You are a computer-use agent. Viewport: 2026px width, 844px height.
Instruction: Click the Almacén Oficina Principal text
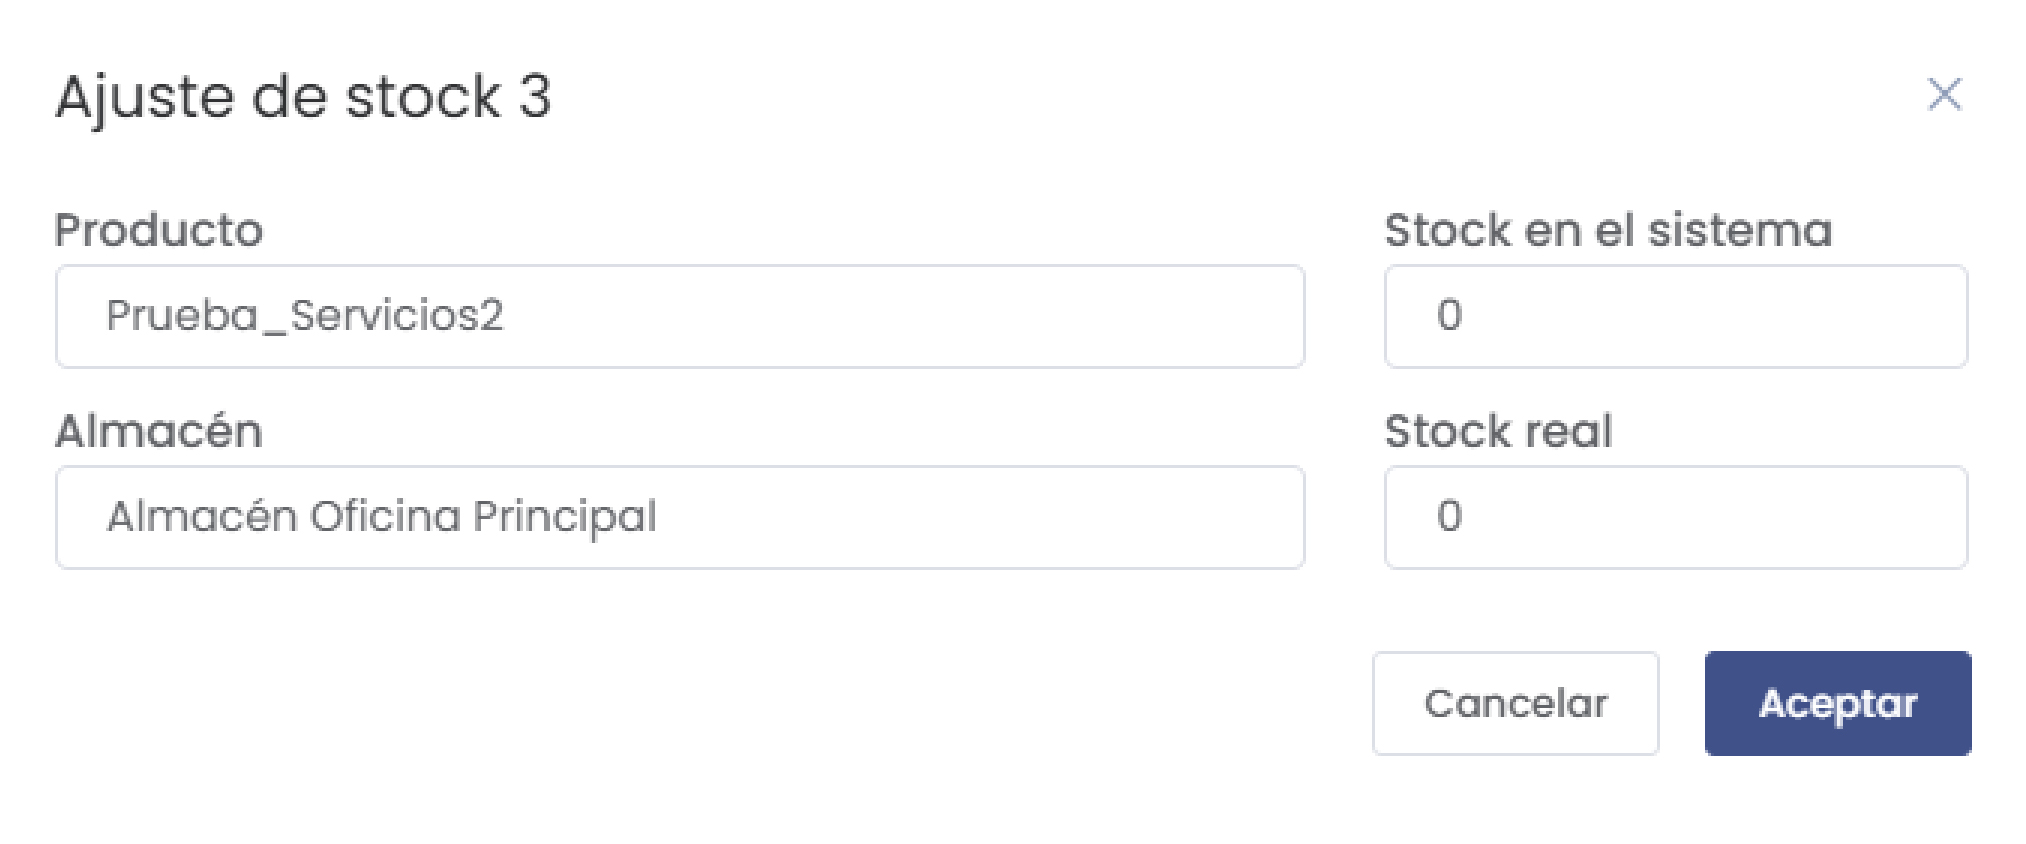(382, 517)
